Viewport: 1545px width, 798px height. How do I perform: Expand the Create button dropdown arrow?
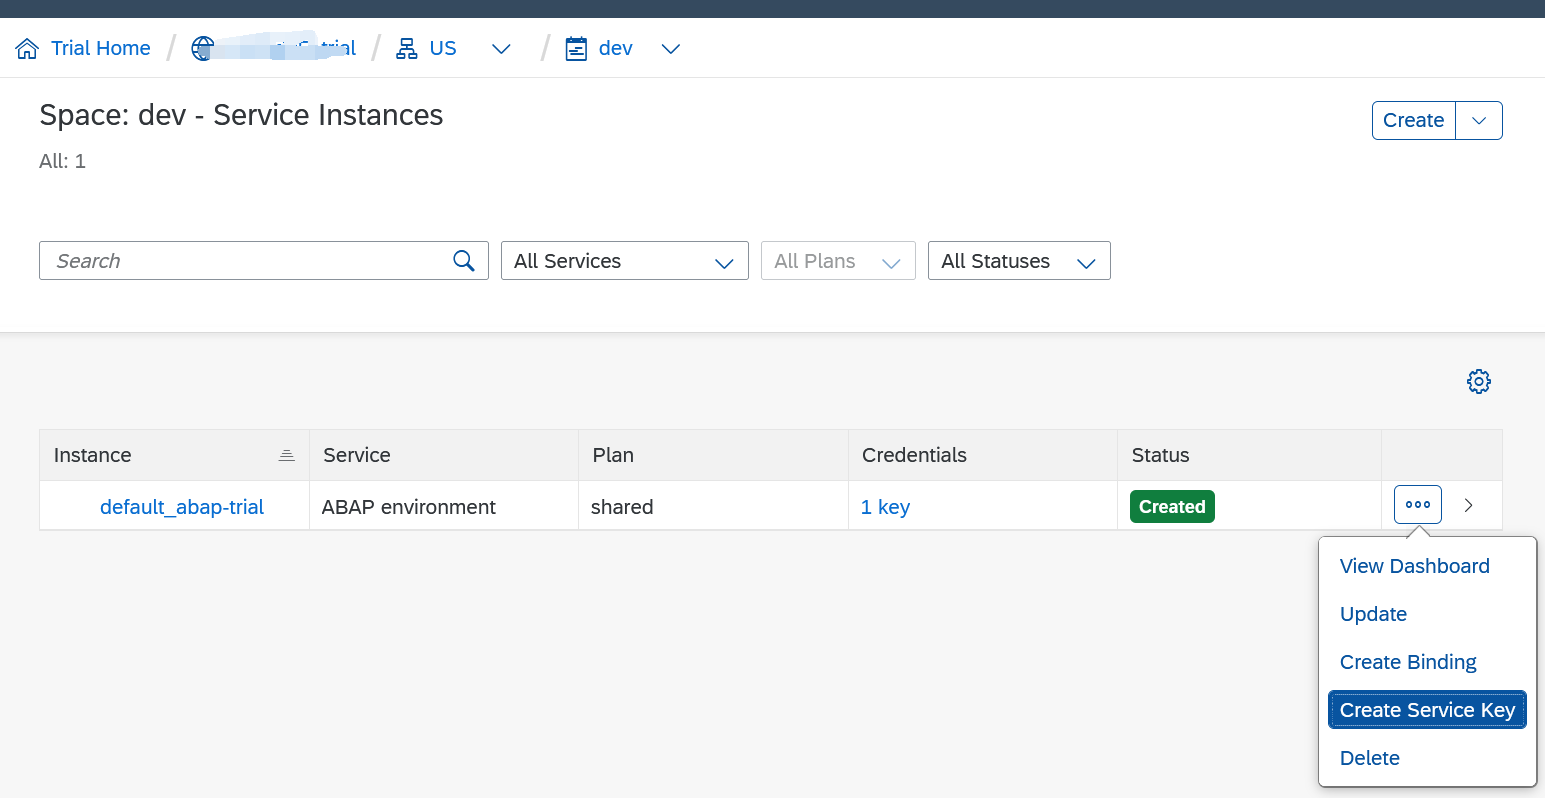coord(1478,120)
